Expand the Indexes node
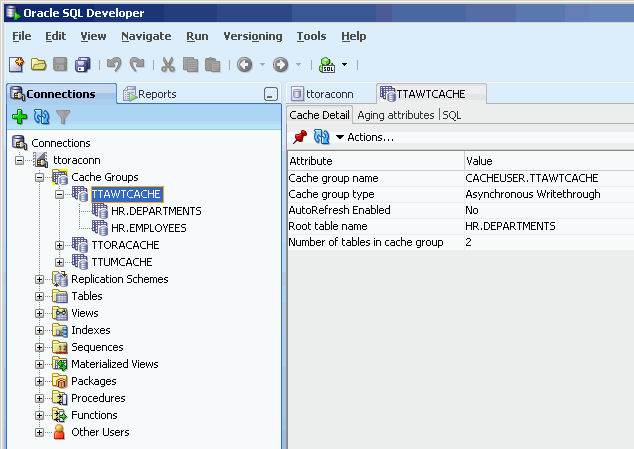Screen dimensions: 634x449 point(39,330)
